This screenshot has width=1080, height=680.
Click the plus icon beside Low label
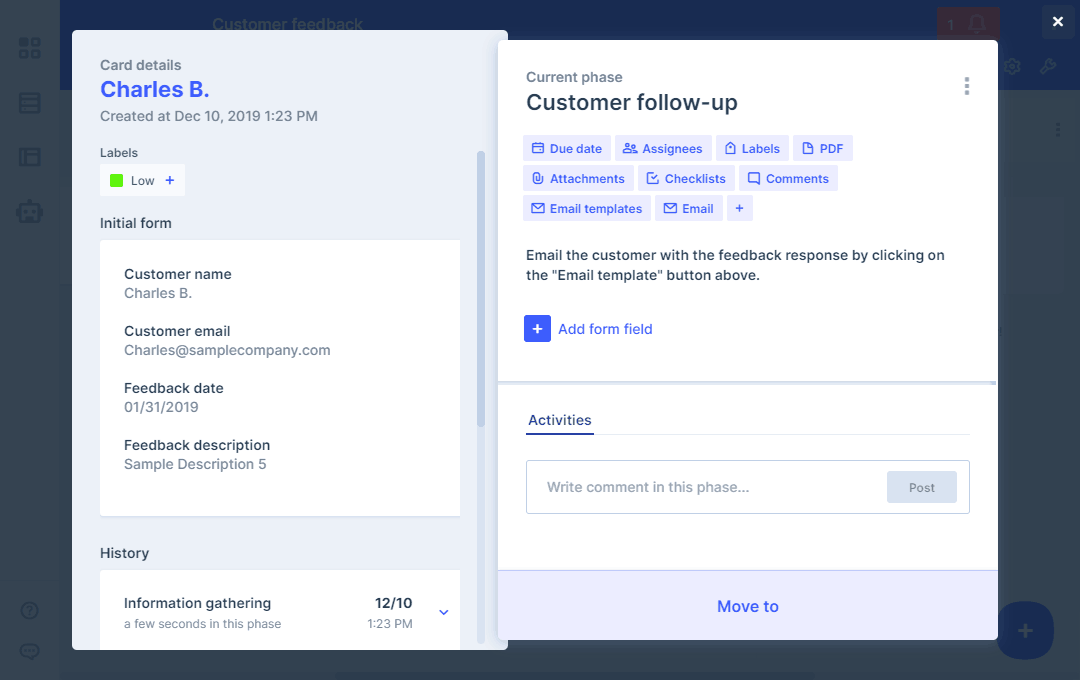point(169,181)
